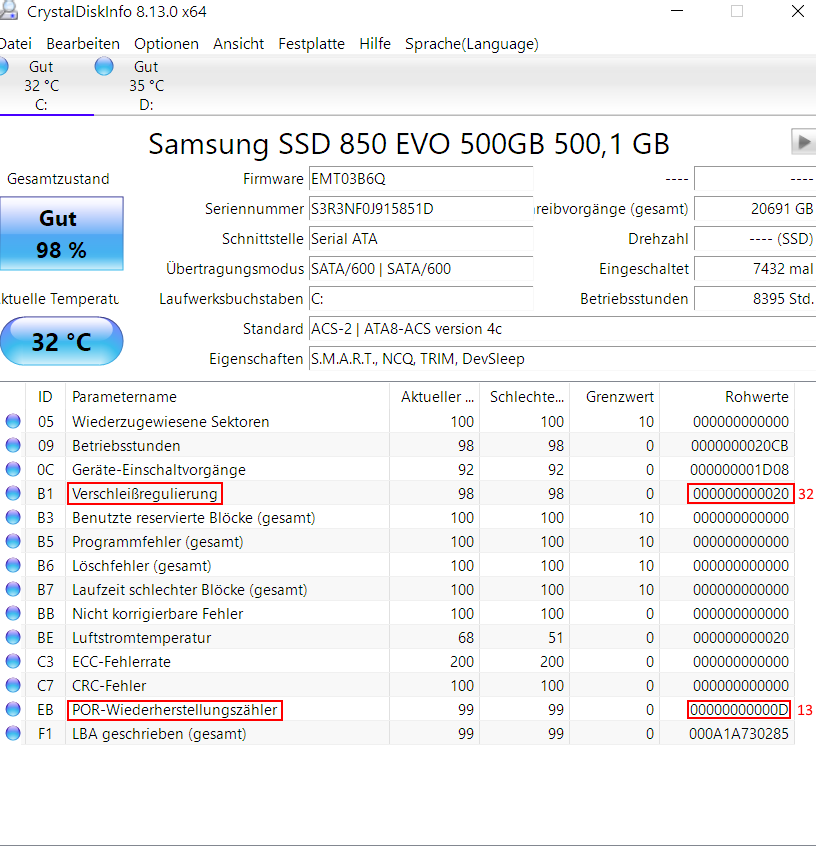Click the Laufwerksbuchstaben field C:
The width and height of the screenshot is (816, 855).
click(421, 299)
